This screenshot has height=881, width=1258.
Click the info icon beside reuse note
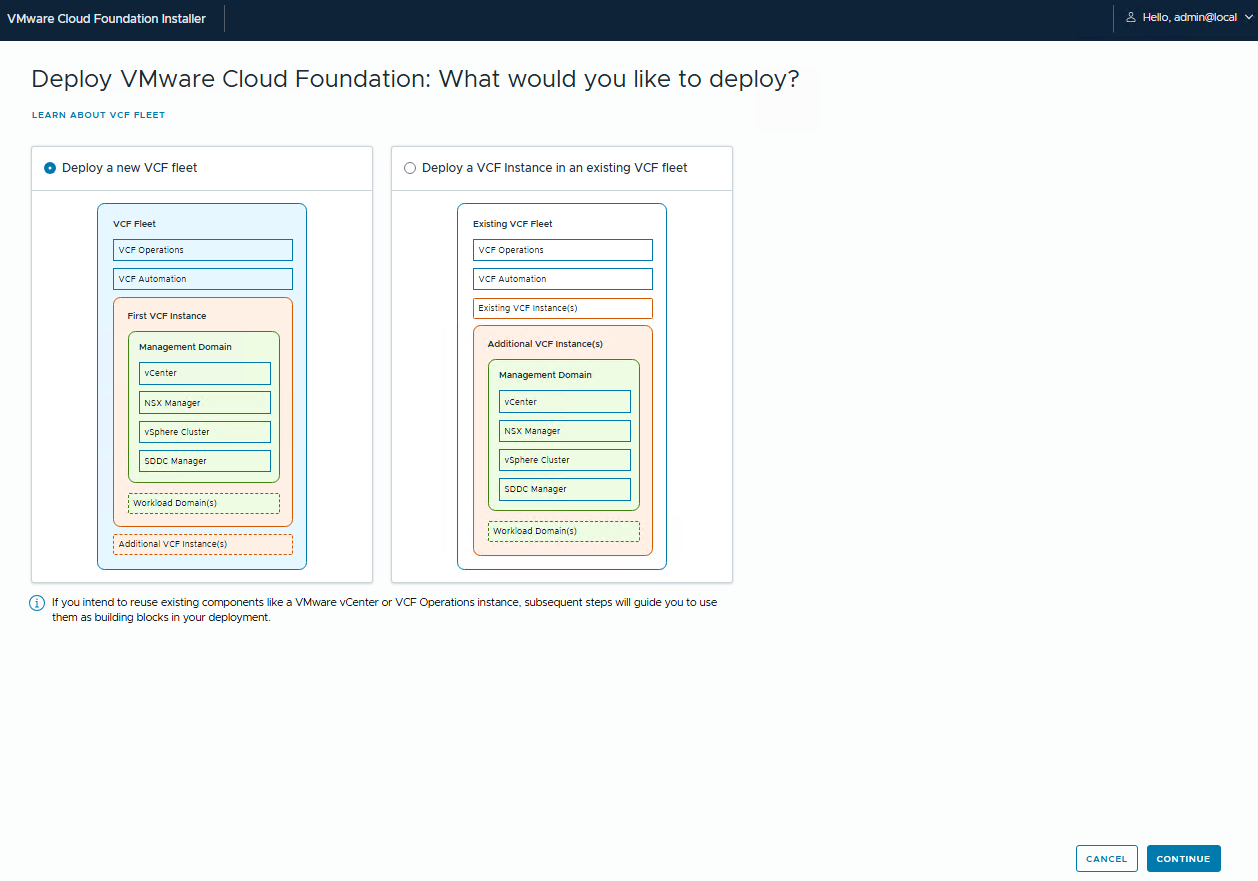pyautogui.click(x=37, y=603)
